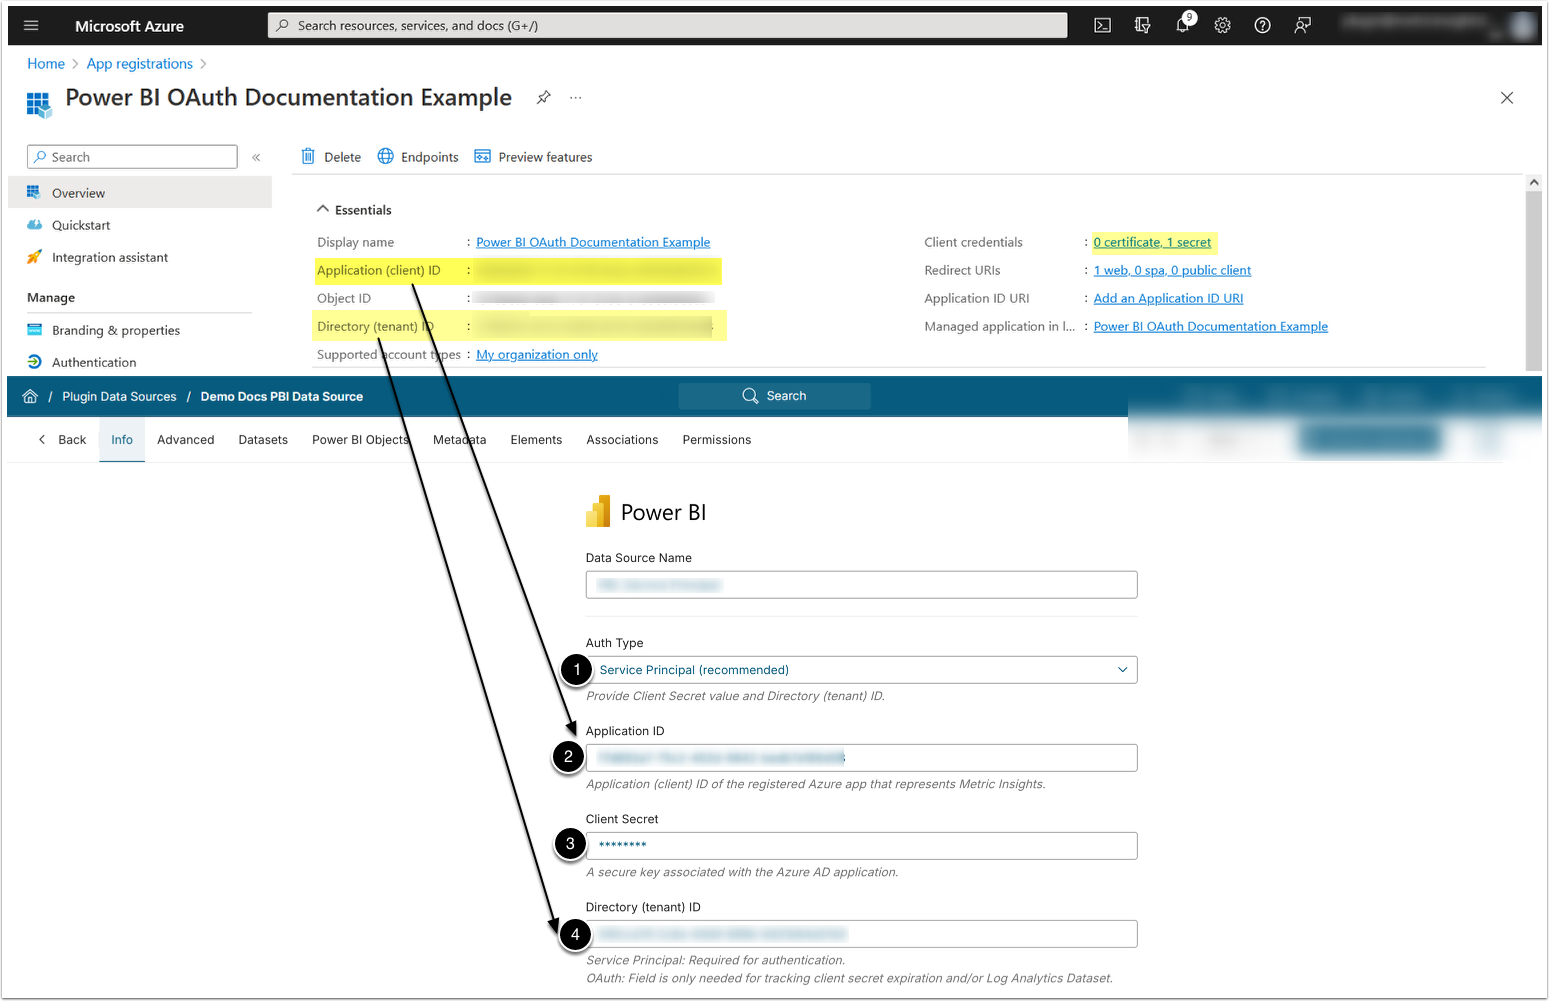Click the magnifier icon in Metric Insights search
1549x1001 pixels.
[x=750, y=396]
